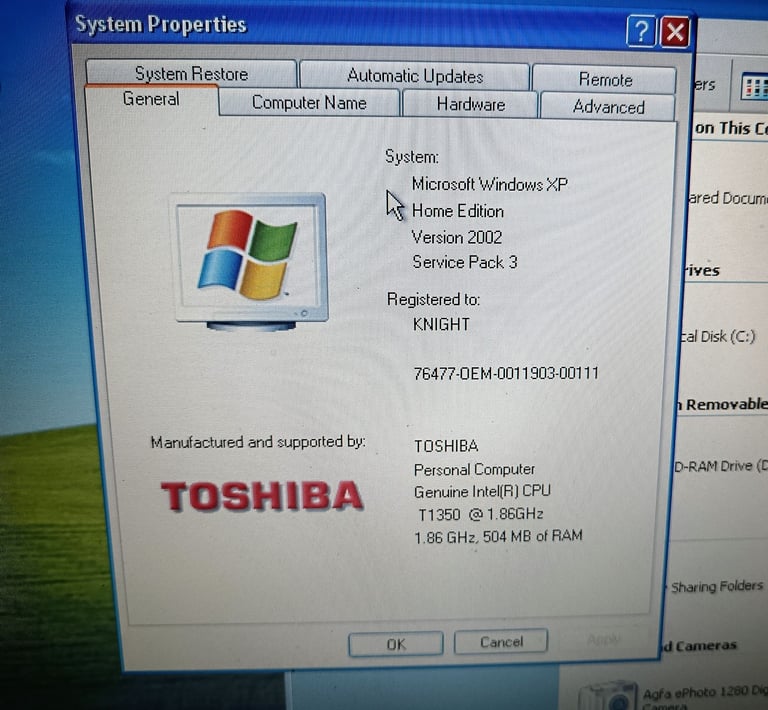Click the Service Pack 3 line
This screenshot has height=710, width=768.
tap(465, 262)
